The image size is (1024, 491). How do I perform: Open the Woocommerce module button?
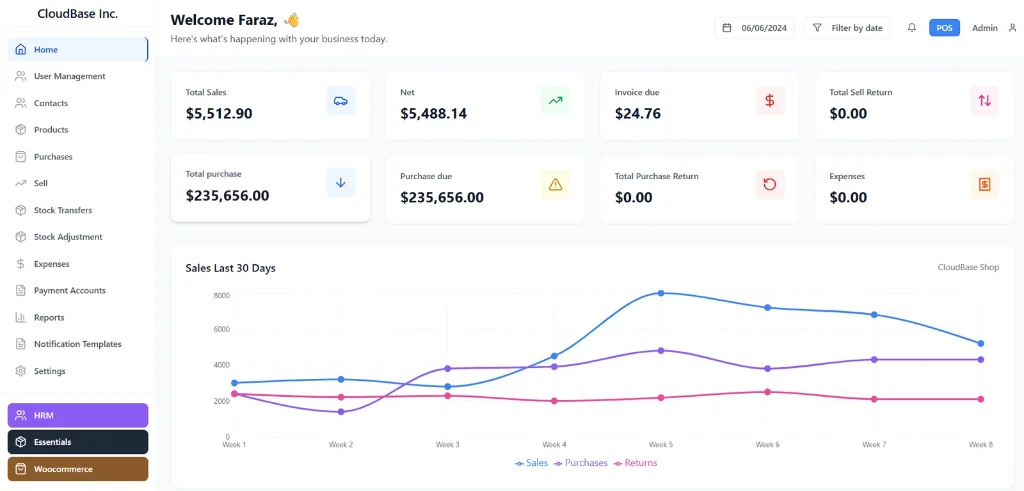click(78, 469)
